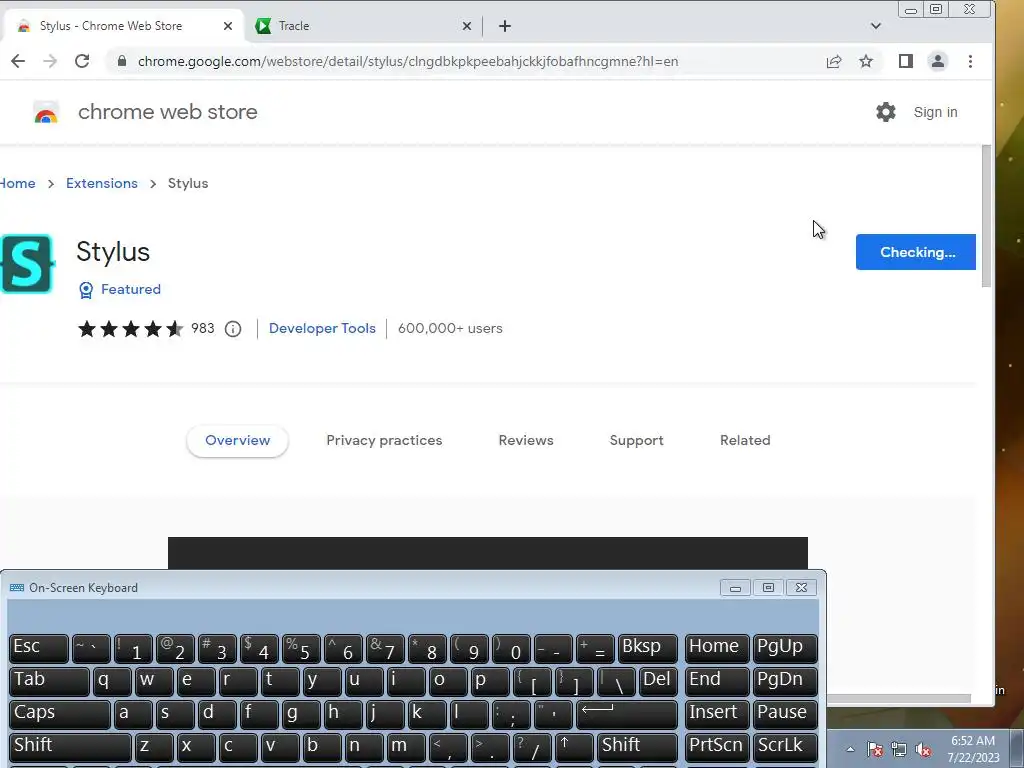1024x768 pixels.
Task: Click the Pause key on On-Screen Keyboard
Action: pyautogui.click(x=784, y=714)
